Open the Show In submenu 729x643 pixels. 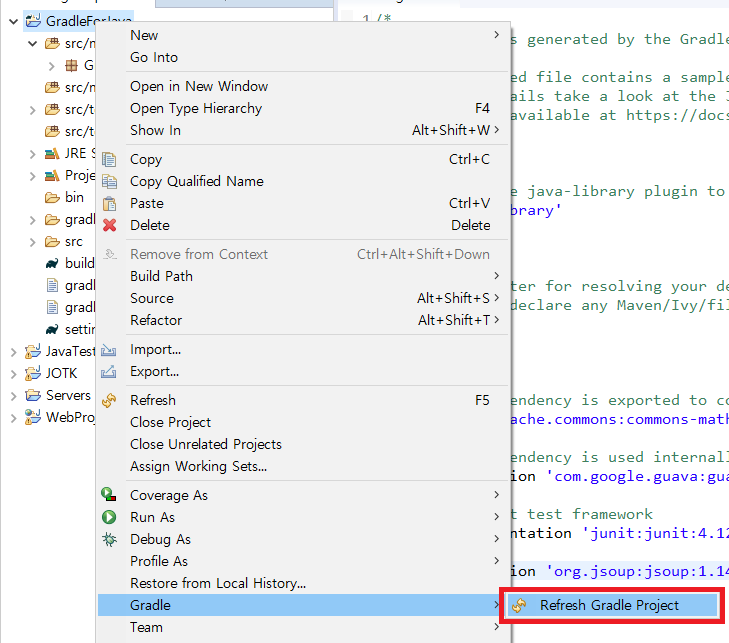[x=304, y=130]
